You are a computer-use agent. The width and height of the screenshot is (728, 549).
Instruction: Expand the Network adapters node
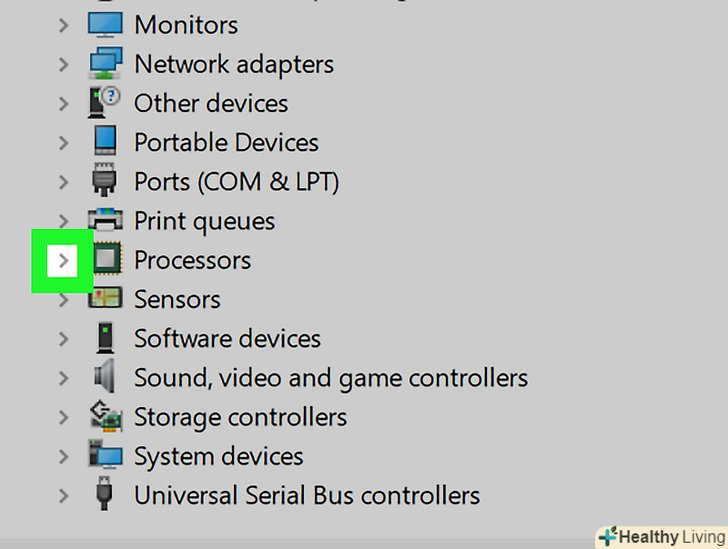coord(63,64)
